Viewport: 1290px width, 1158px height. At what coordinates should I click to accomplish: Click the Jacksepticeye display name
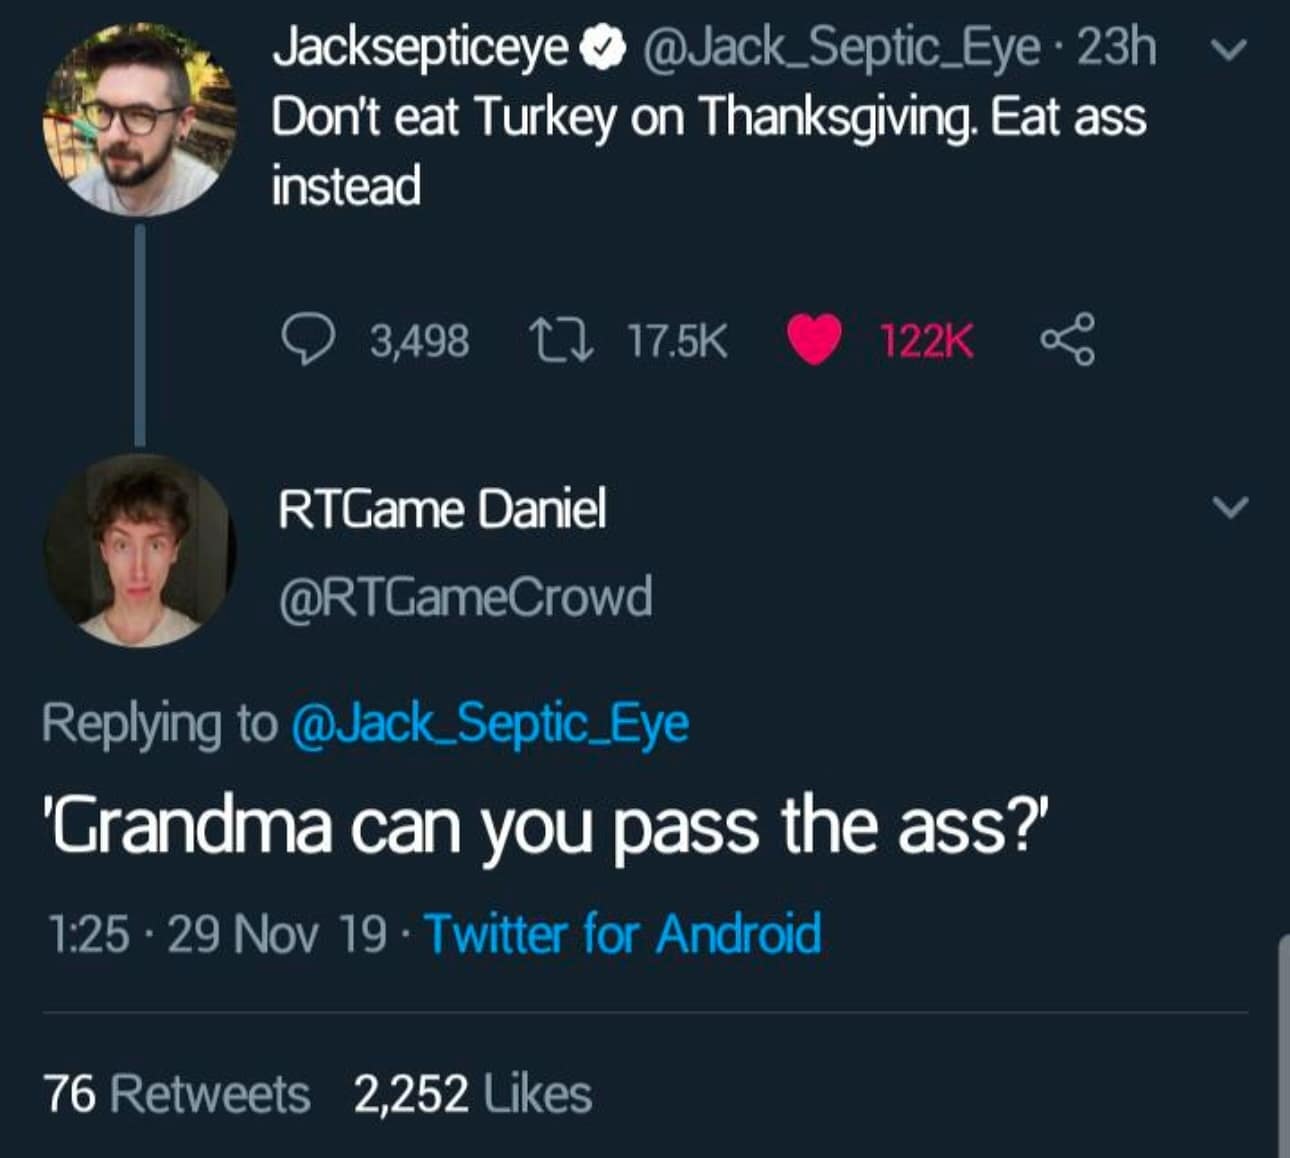coord(421,48)
